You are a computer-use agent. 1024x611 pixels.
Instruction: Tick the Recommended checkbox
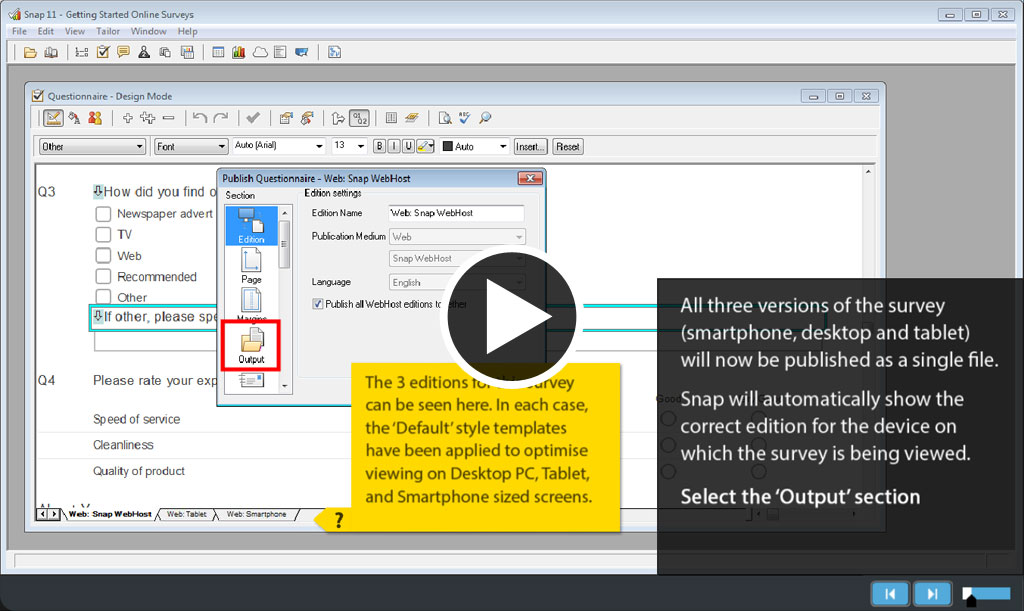pos(103,276)
